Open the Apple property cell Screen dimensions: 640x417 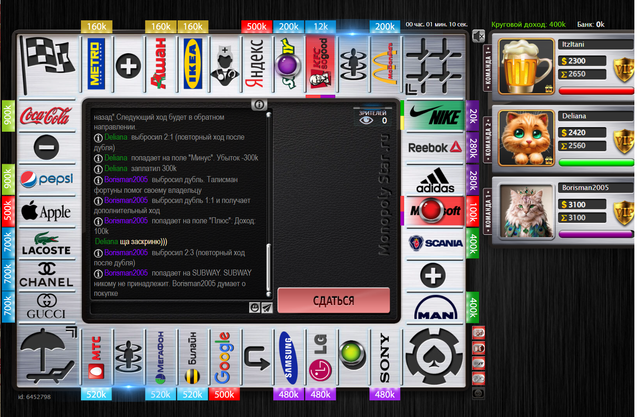click(x=47, y=212)
